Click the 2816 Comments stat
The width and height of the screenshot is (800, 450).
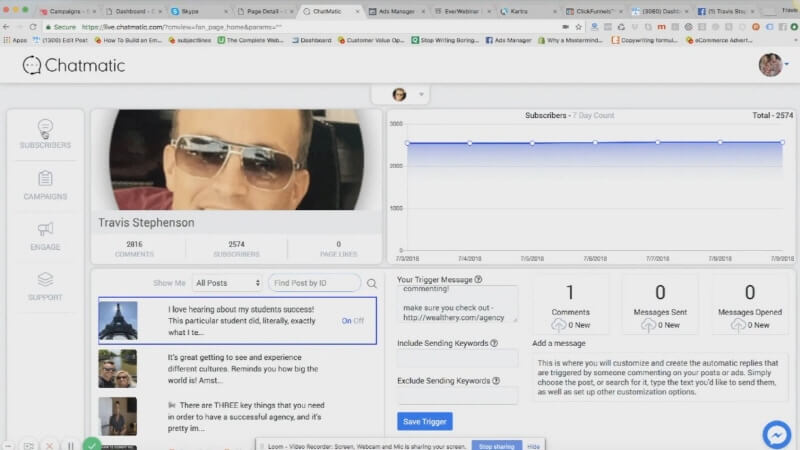click(134, 248)
